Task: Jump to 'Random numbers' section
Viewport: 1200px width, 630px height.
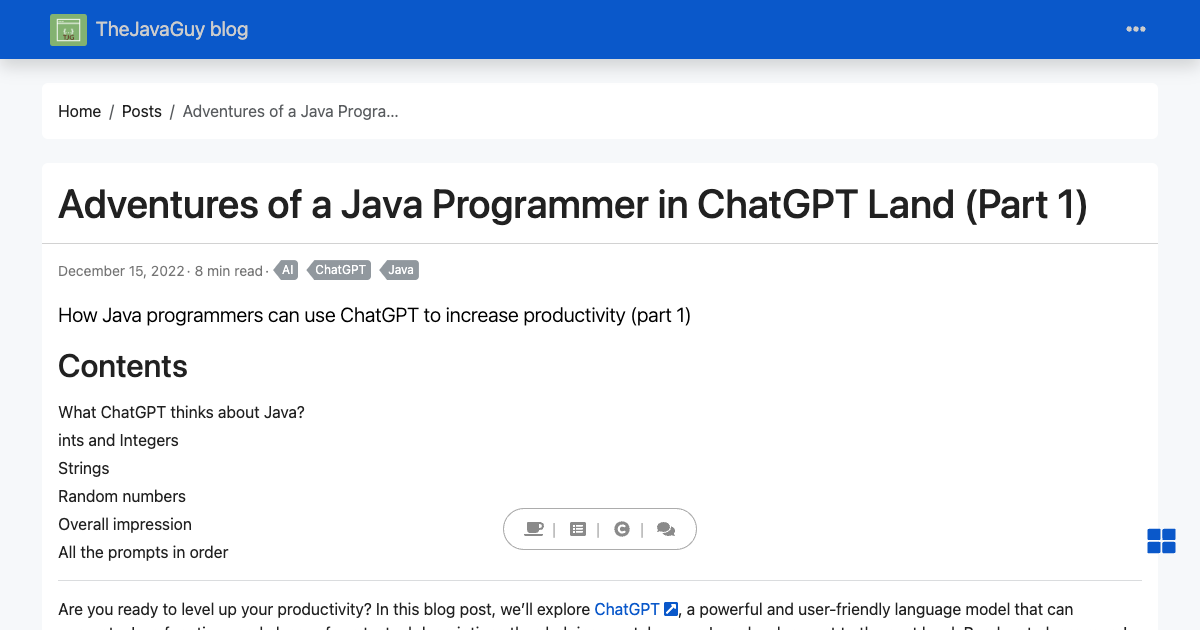Action: click(122, 496)
